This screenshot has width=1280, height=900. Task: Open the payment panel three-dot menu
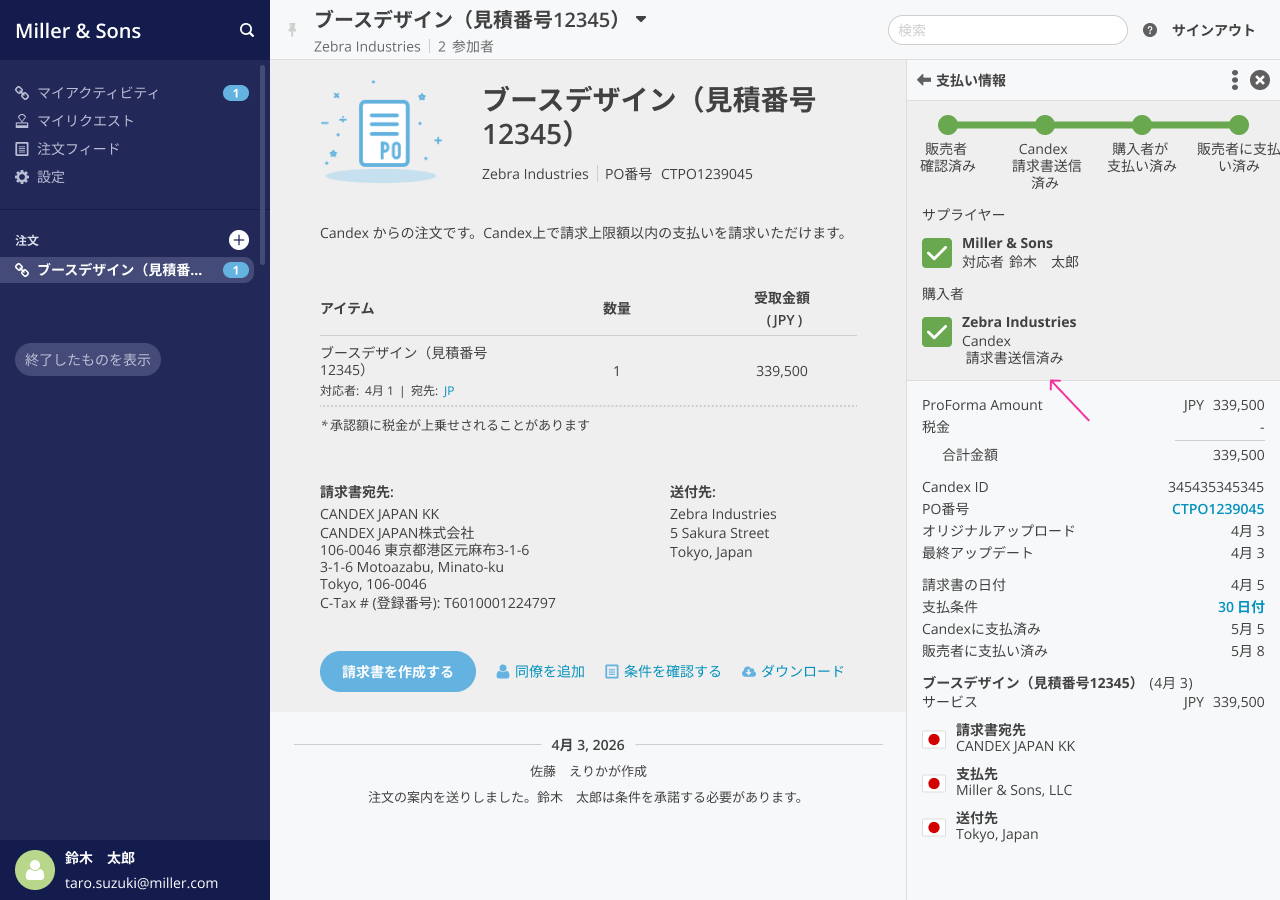[1235, 80]
